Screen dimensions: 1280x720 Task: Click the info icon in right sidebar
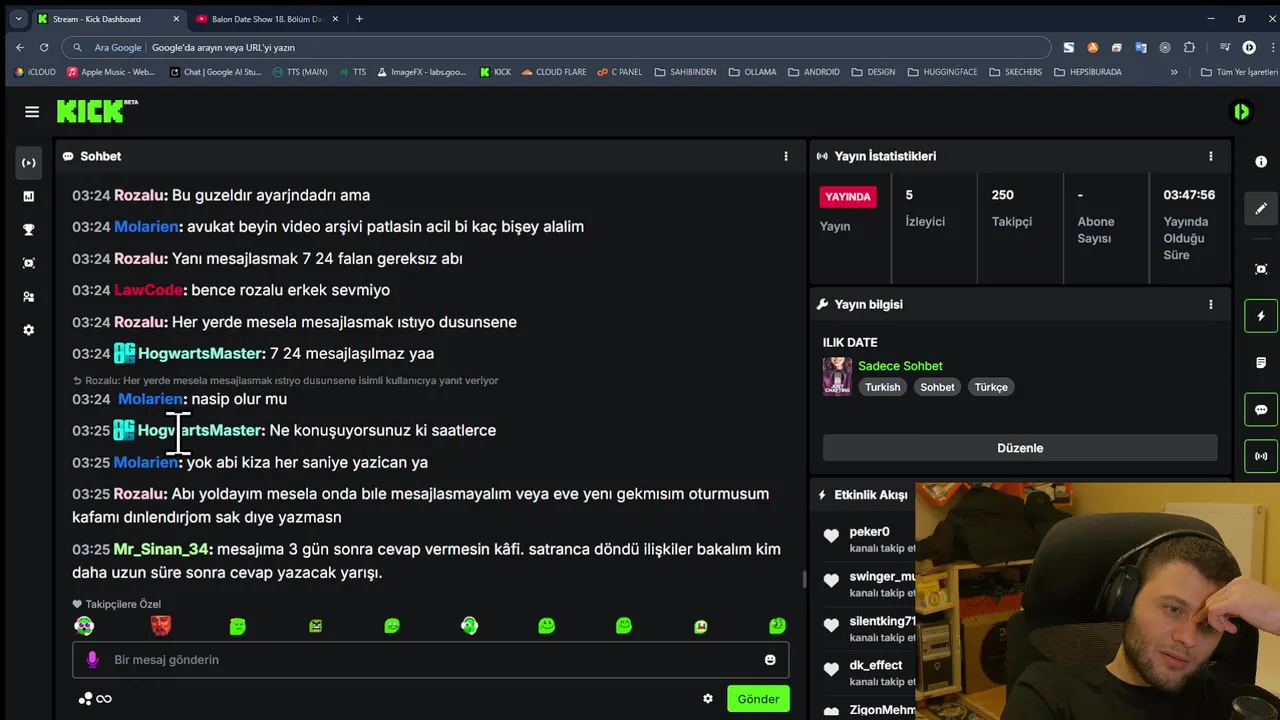[x=1261, y=162]
